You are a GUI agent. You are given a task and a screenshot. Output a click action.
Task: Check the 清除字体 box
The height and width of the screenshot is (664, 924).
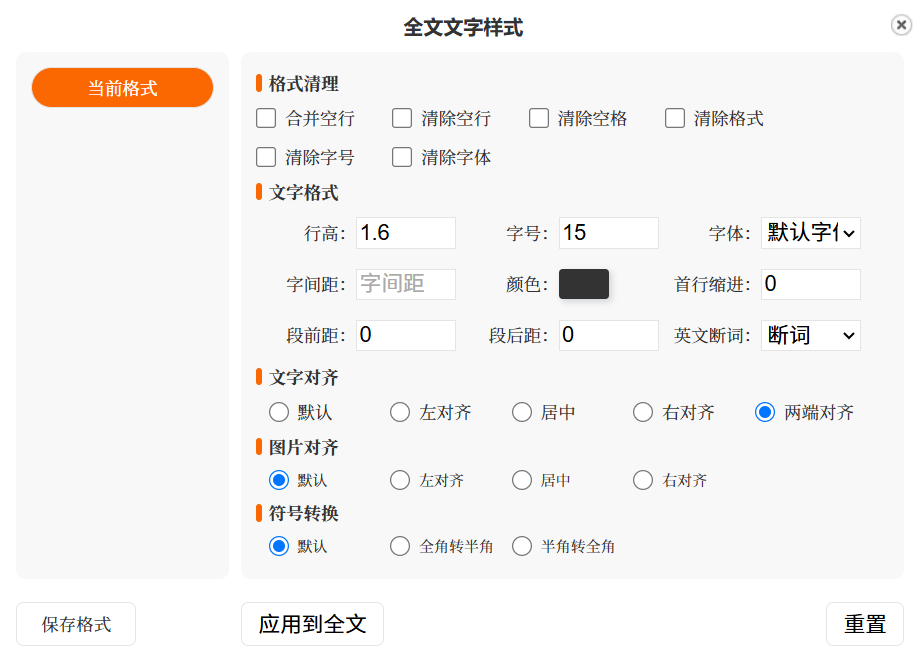(x=402, y=157)
